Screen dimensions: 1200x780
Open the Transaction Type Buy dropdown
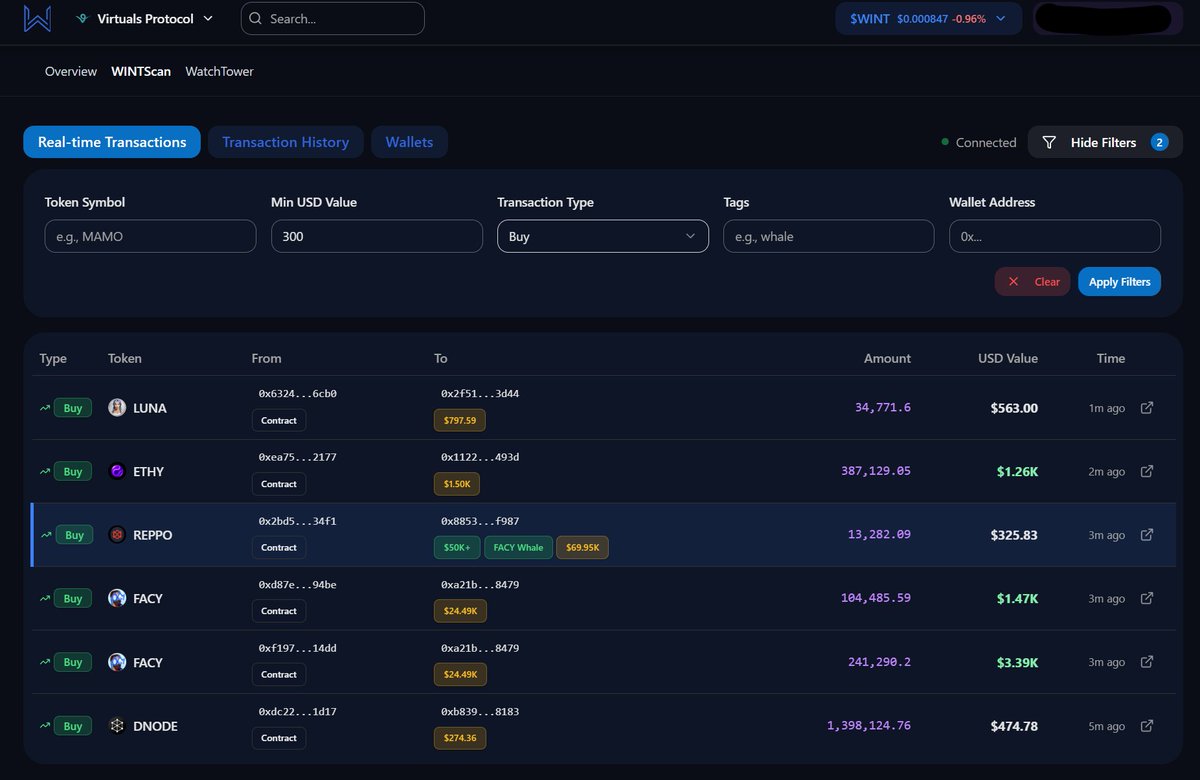coord(603,236)
